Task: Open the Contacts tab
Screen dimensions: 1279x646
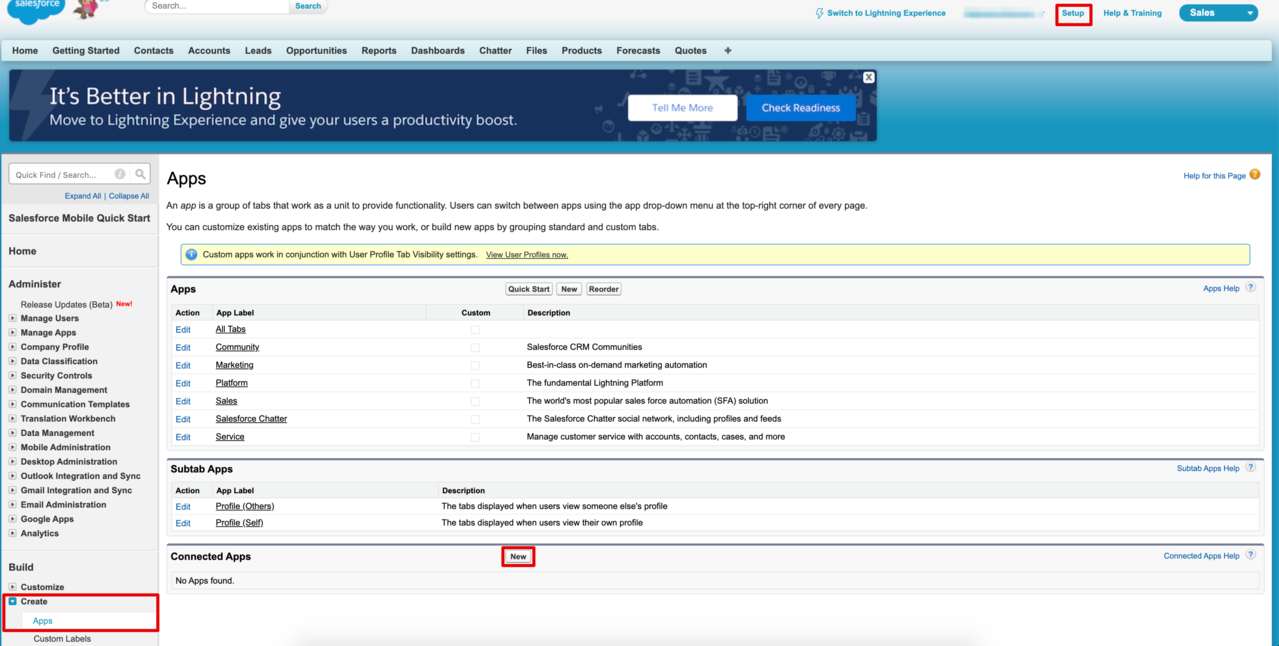Action: [x=153, y=50]
